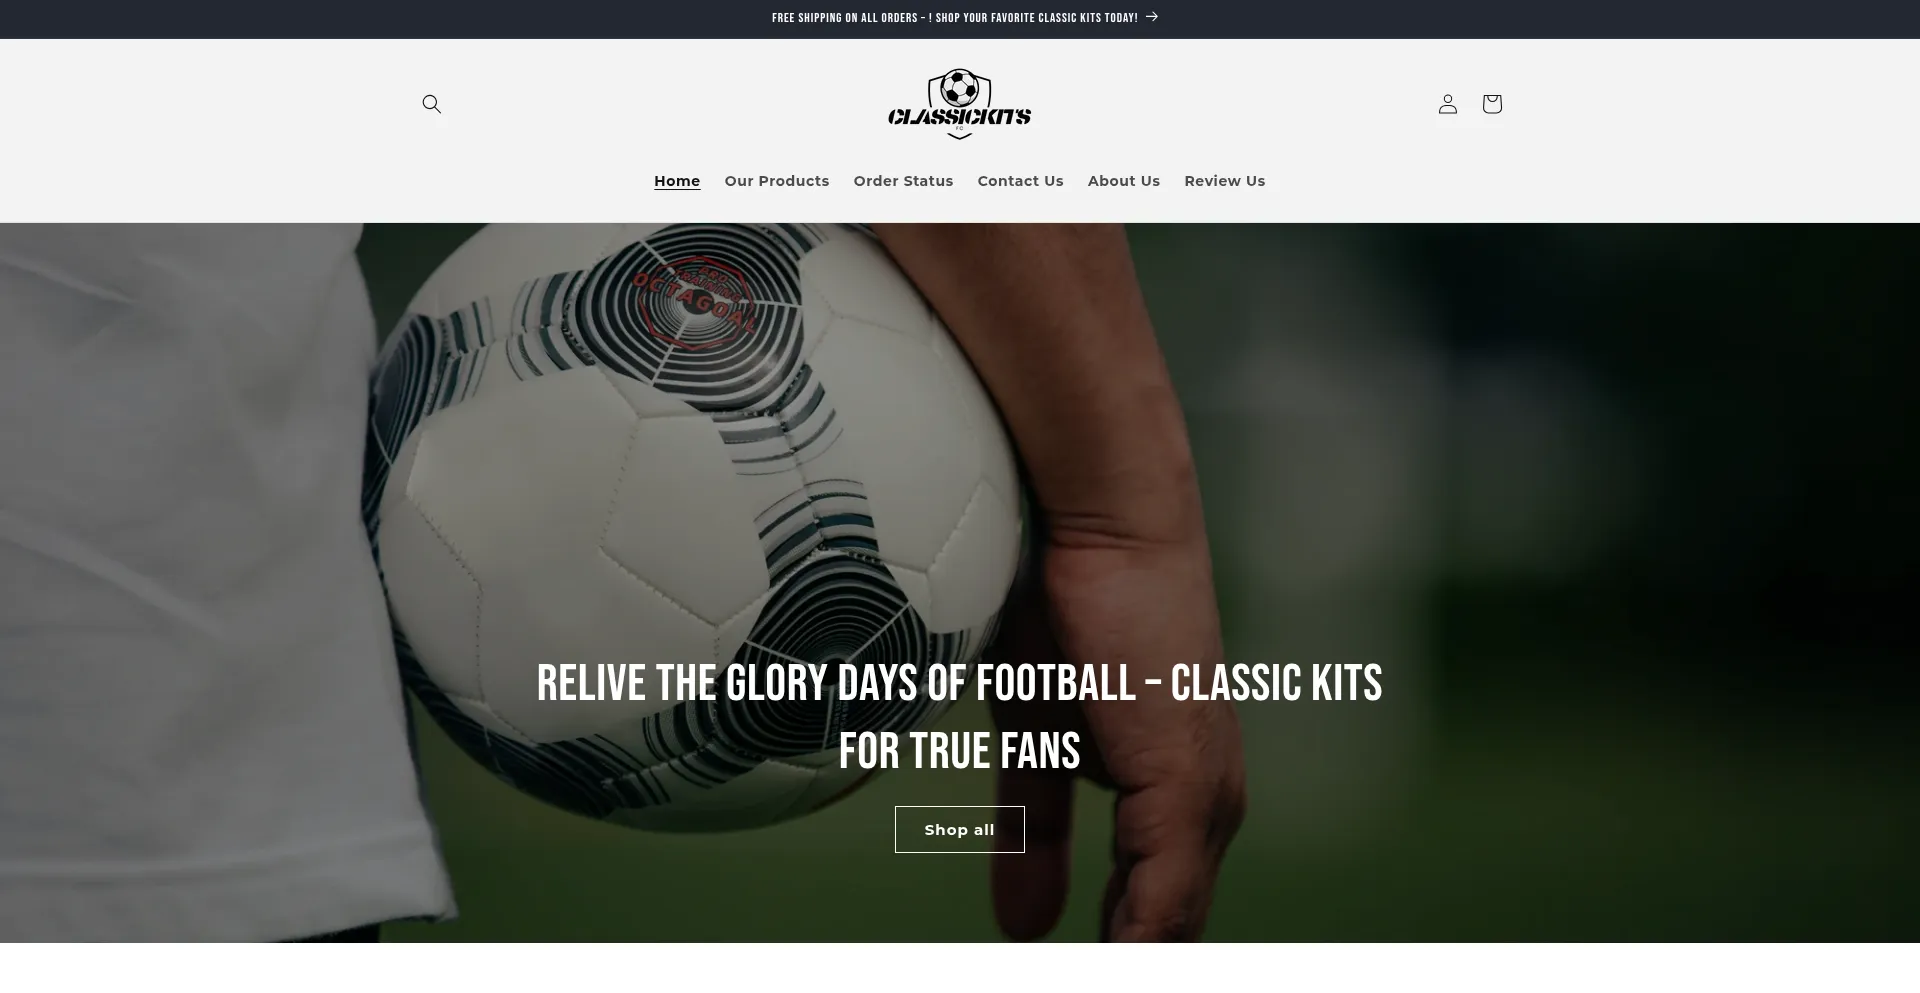Follow the free shipping announcement text
Screen dimensions: 1920x993
point(955,18)
